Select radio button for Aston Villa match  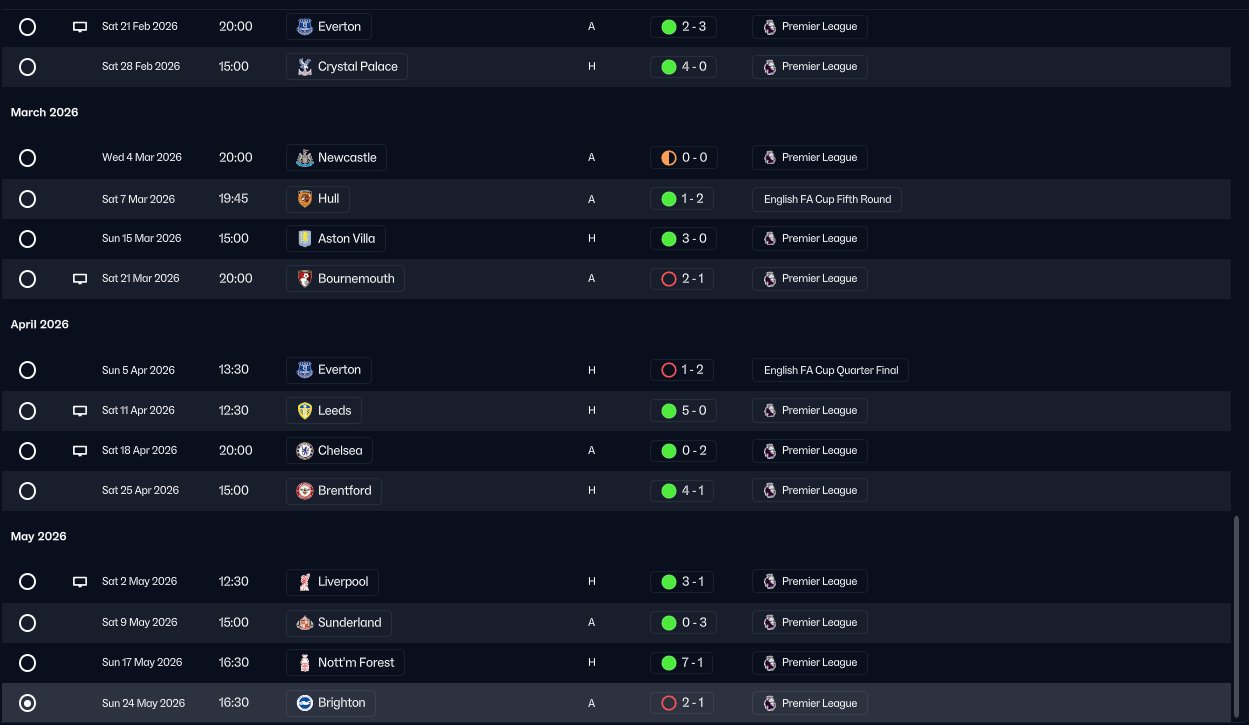click(x=28, y=239)
